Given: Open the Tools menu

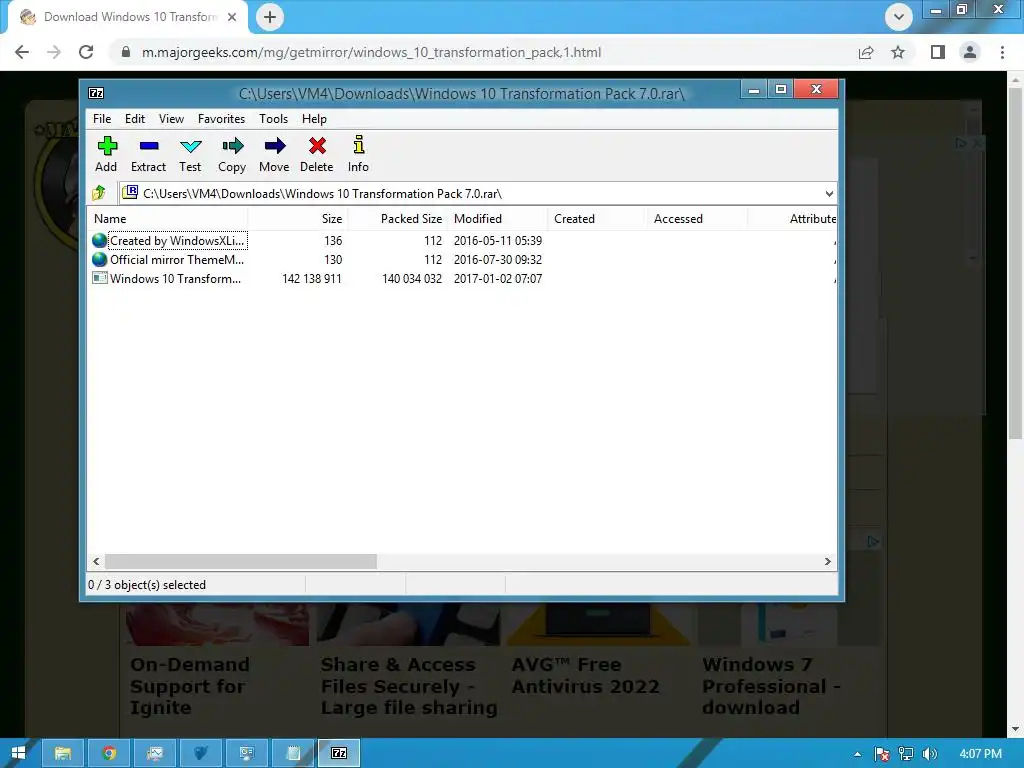Looking at the screenshot, I should [x=273, y=119].
